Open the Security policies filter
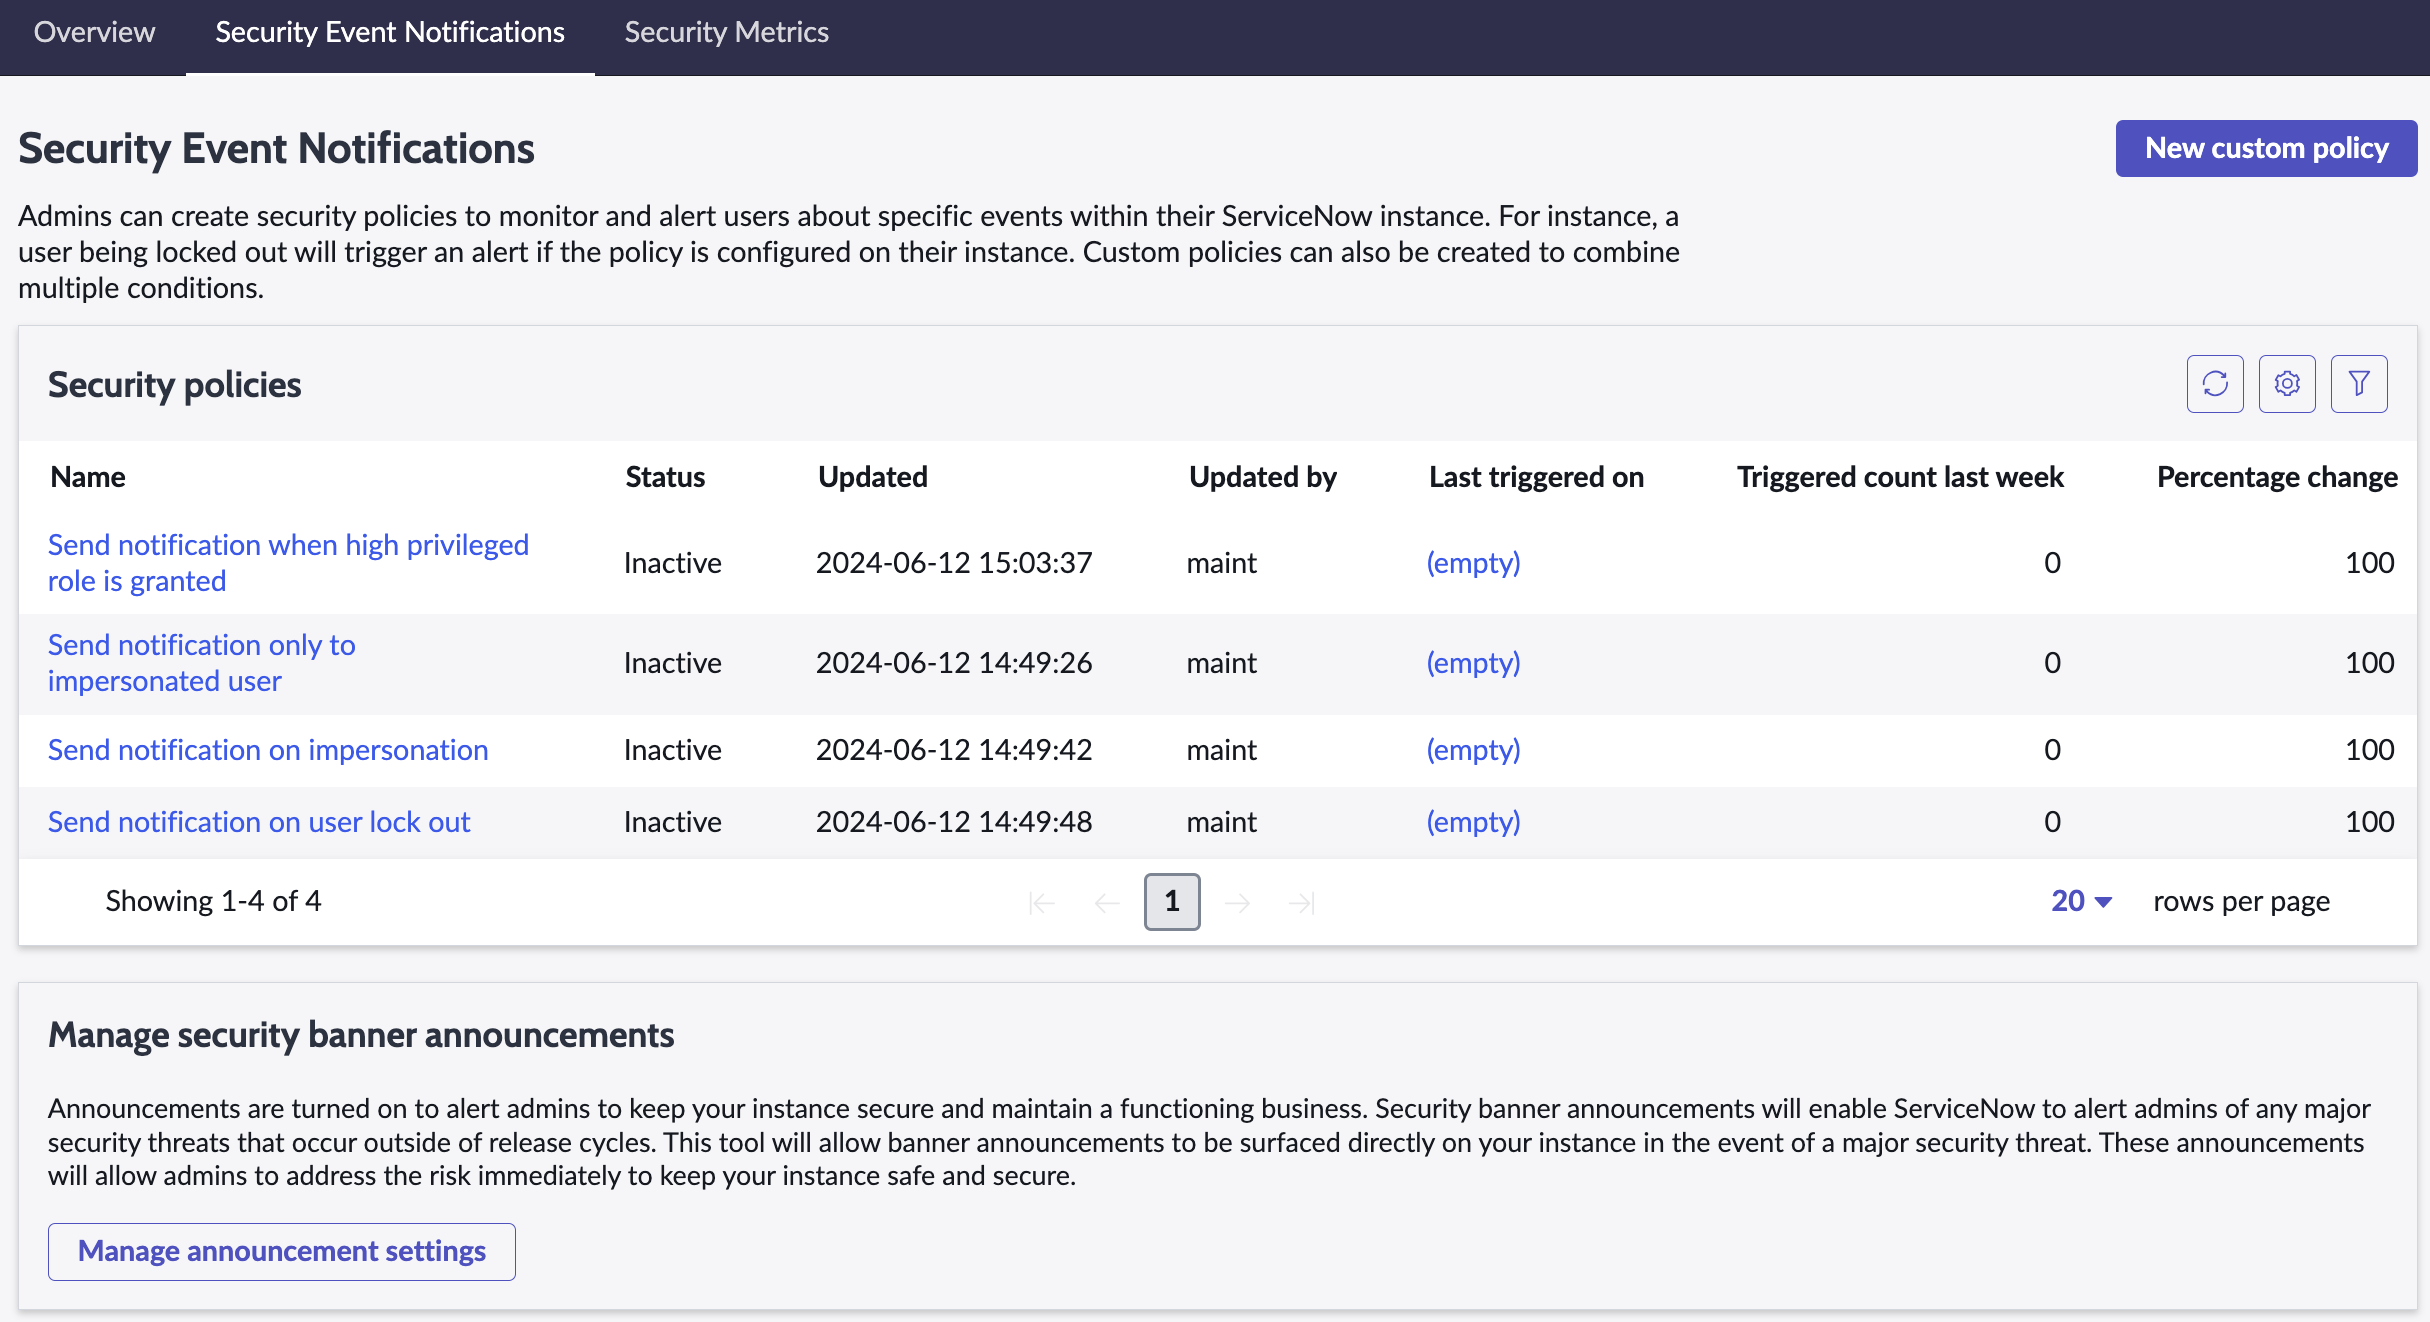 [2359, 384]
